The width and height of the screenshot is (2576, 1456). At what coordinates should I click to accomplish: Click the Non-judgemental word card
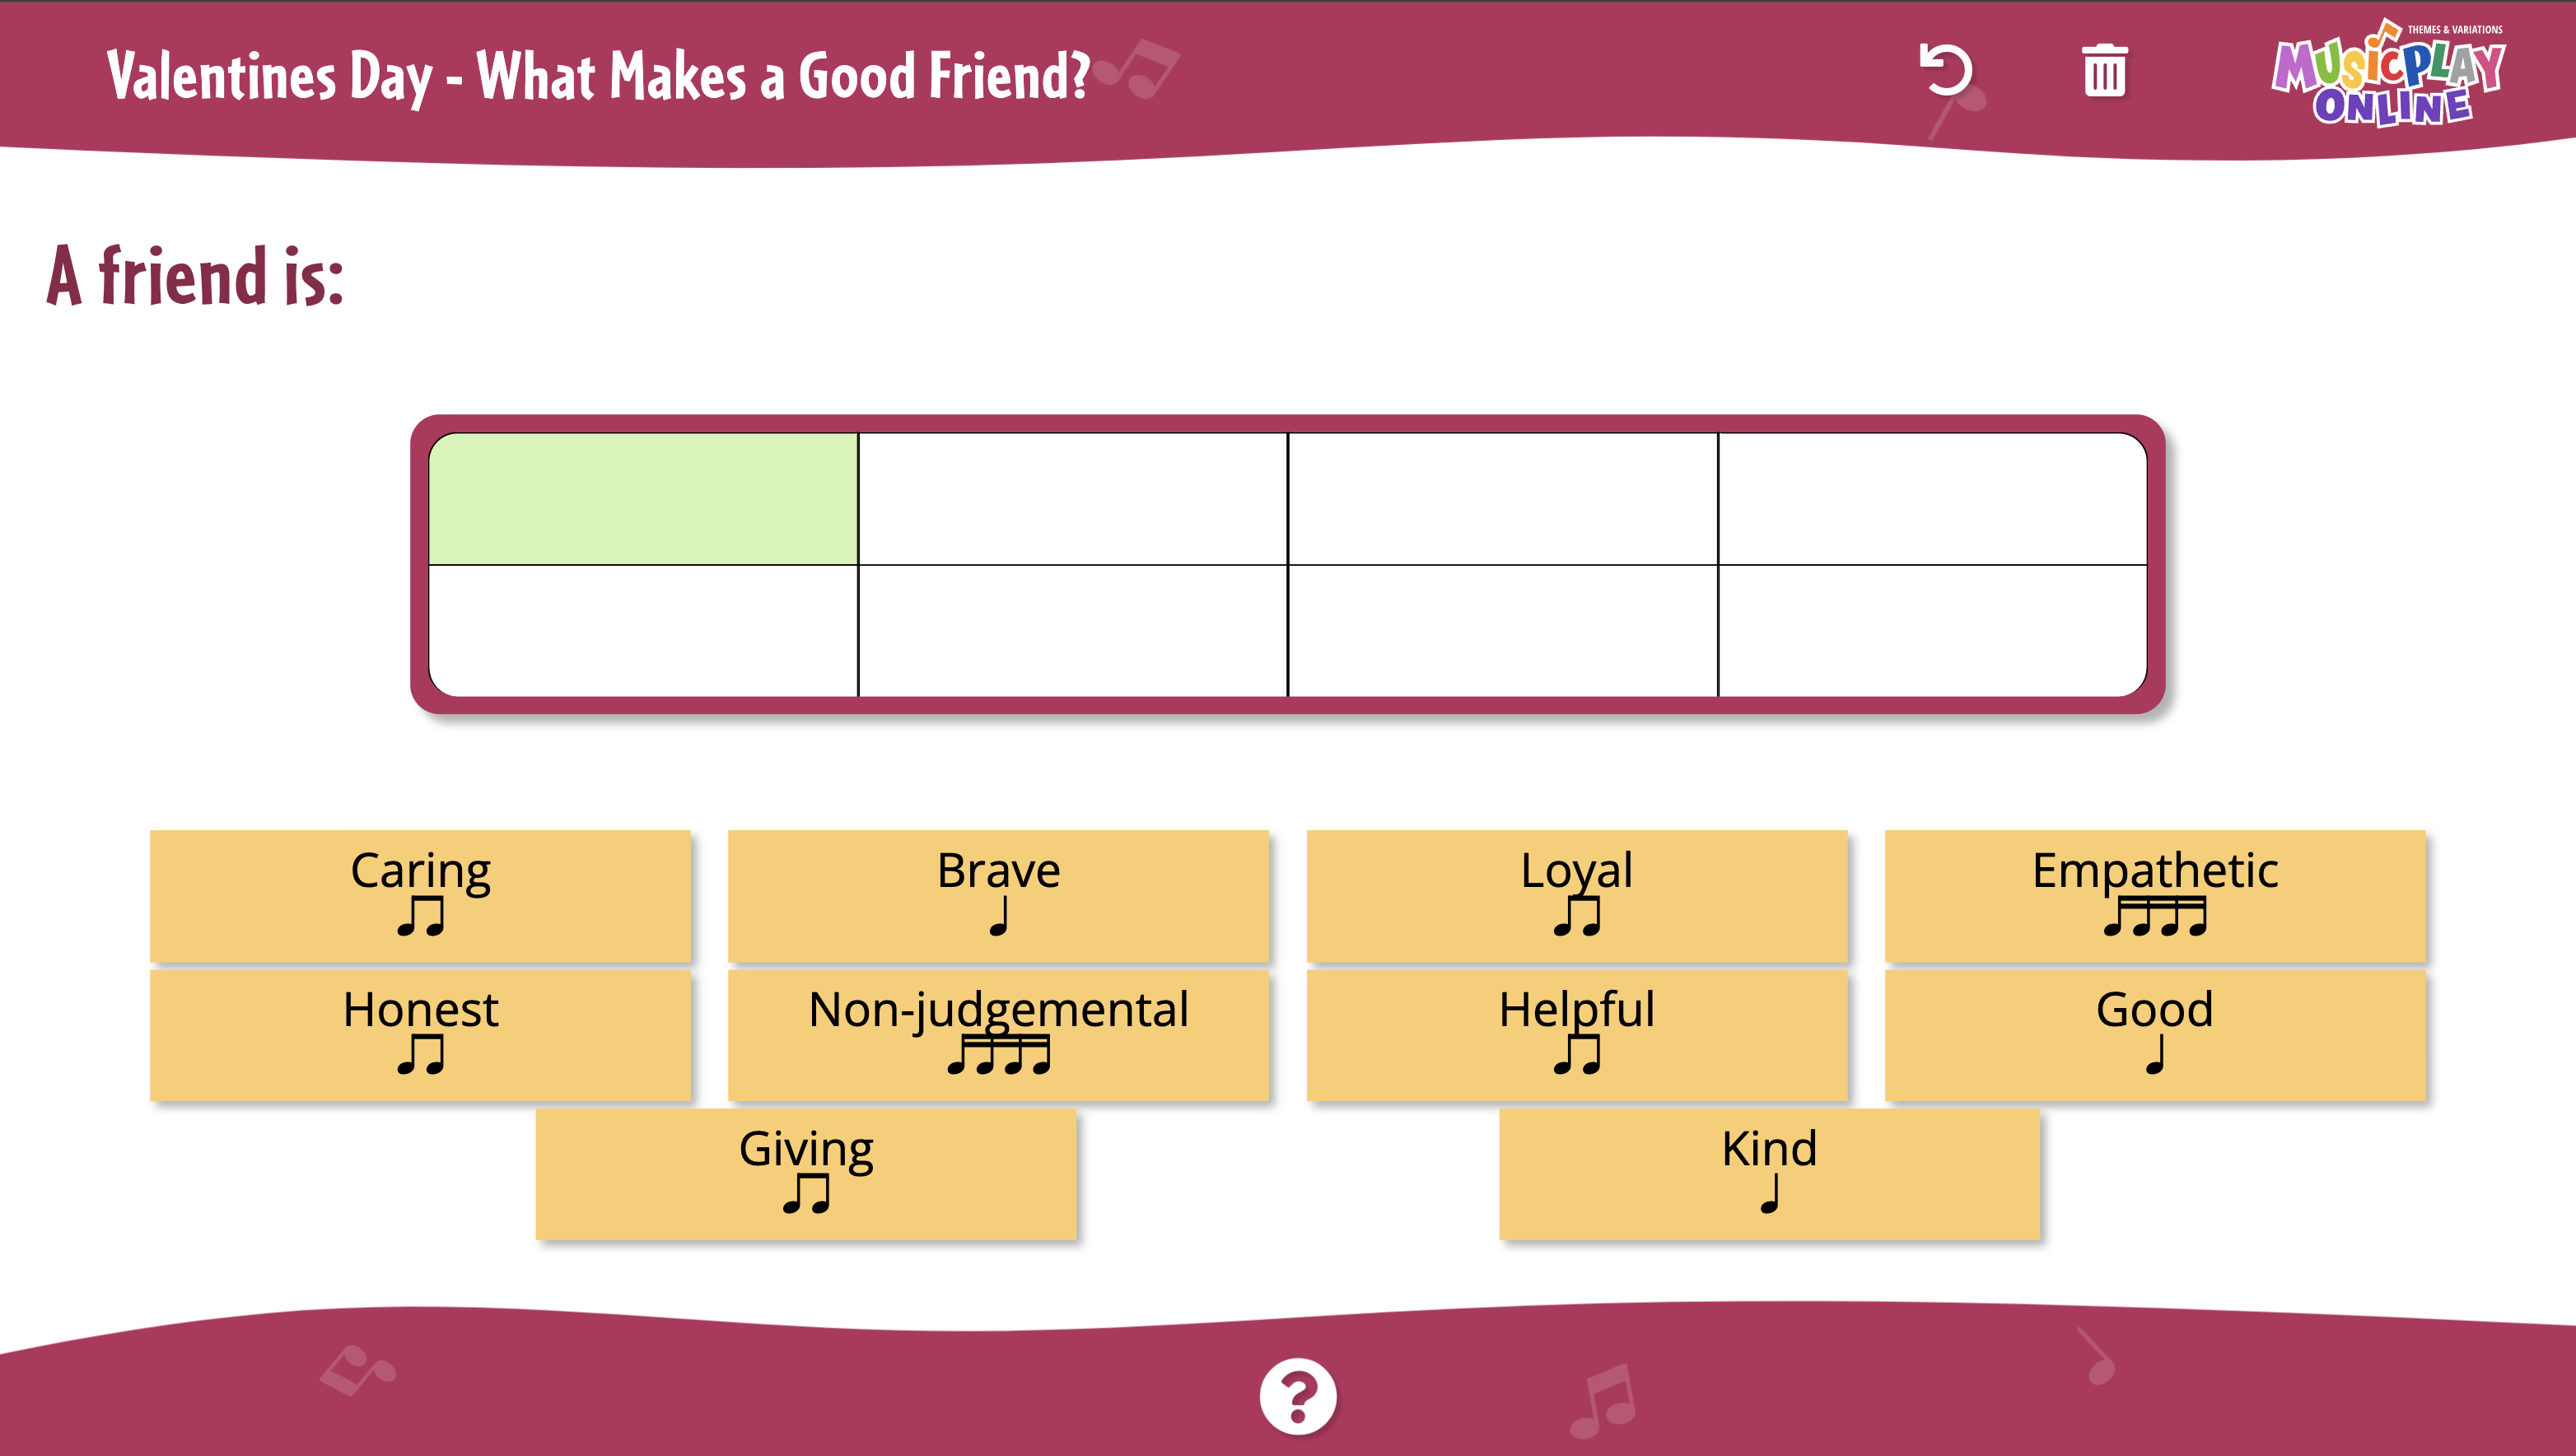point(998,1034)
